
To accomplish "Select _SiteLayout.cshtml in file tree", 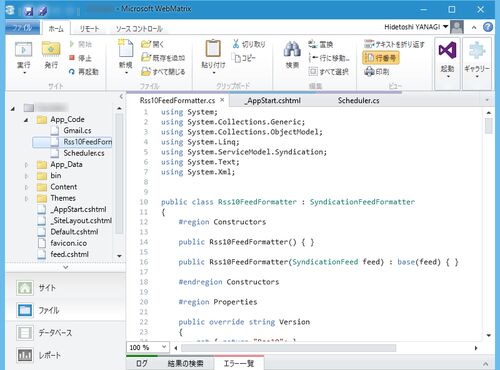I will (x=81, y=220).
